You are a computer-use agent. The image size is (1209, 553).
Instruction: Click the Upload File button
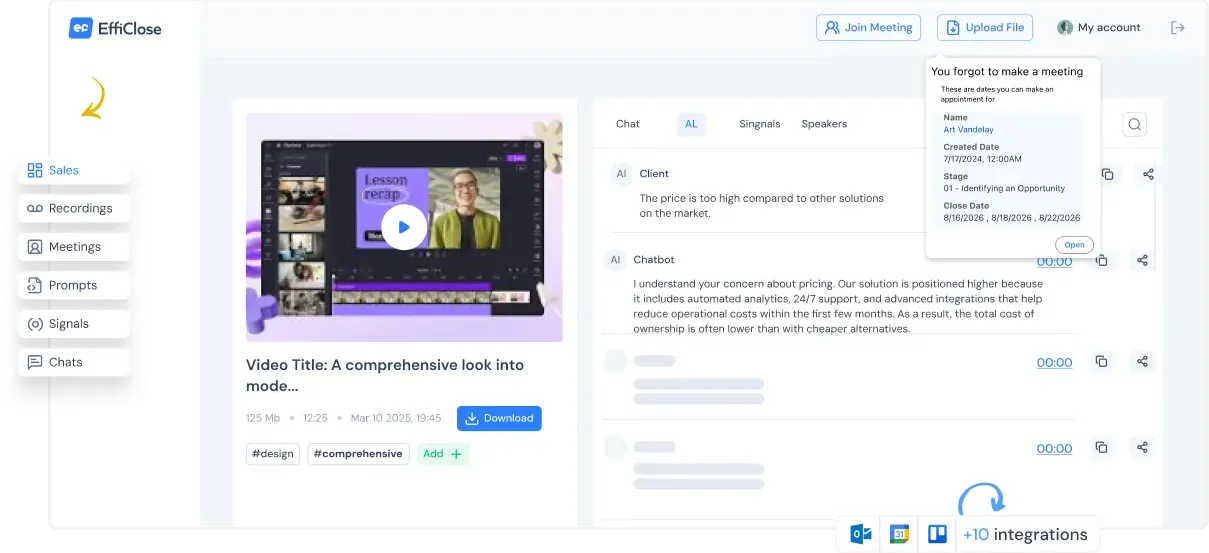coord(985,28)
